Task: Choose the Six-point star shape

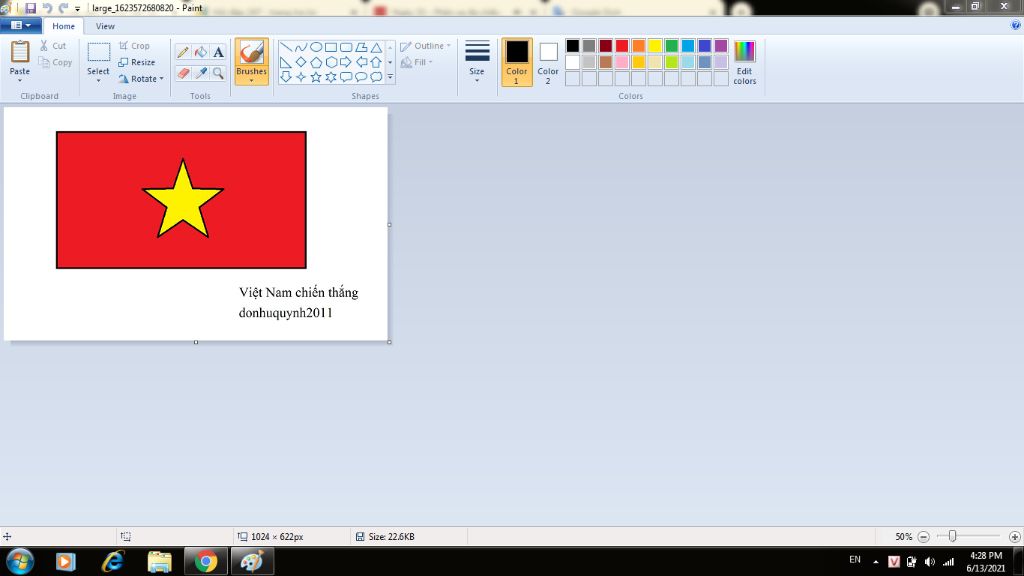Action: (331, 77)
